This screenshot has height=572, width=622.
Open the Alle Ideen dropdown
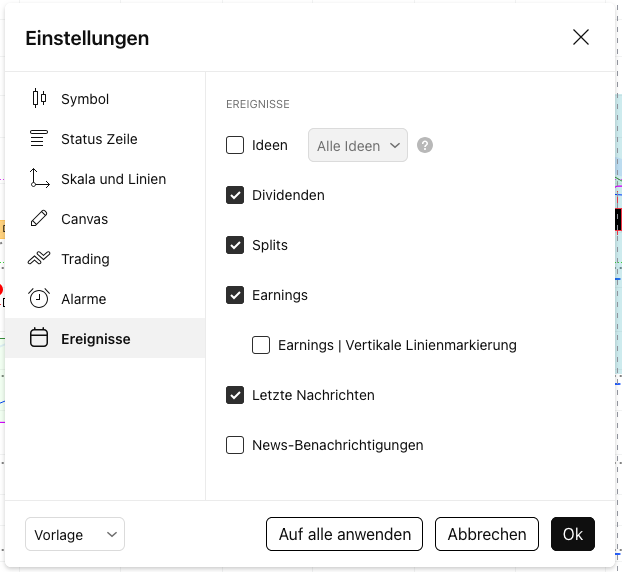pyautogui.click(x=358, y=146)
